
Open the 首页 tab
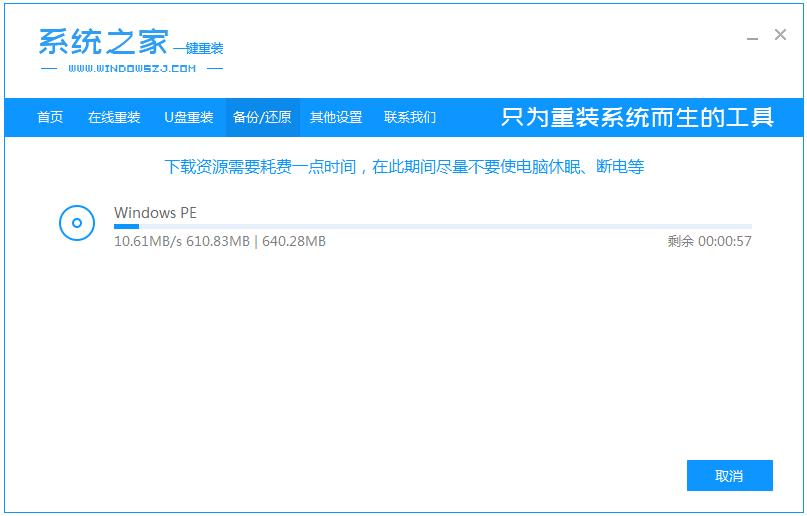point(50,117)
